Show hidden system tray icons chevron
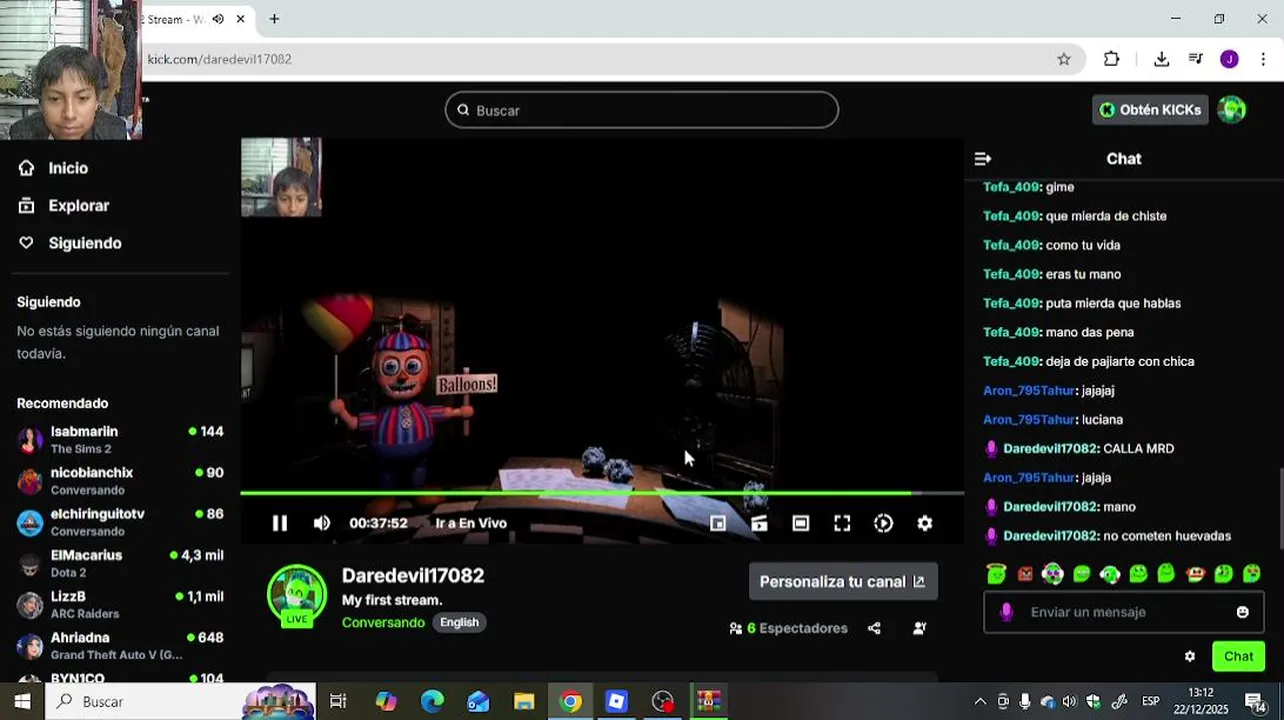 pyautogui.click(x=980, y=702)
